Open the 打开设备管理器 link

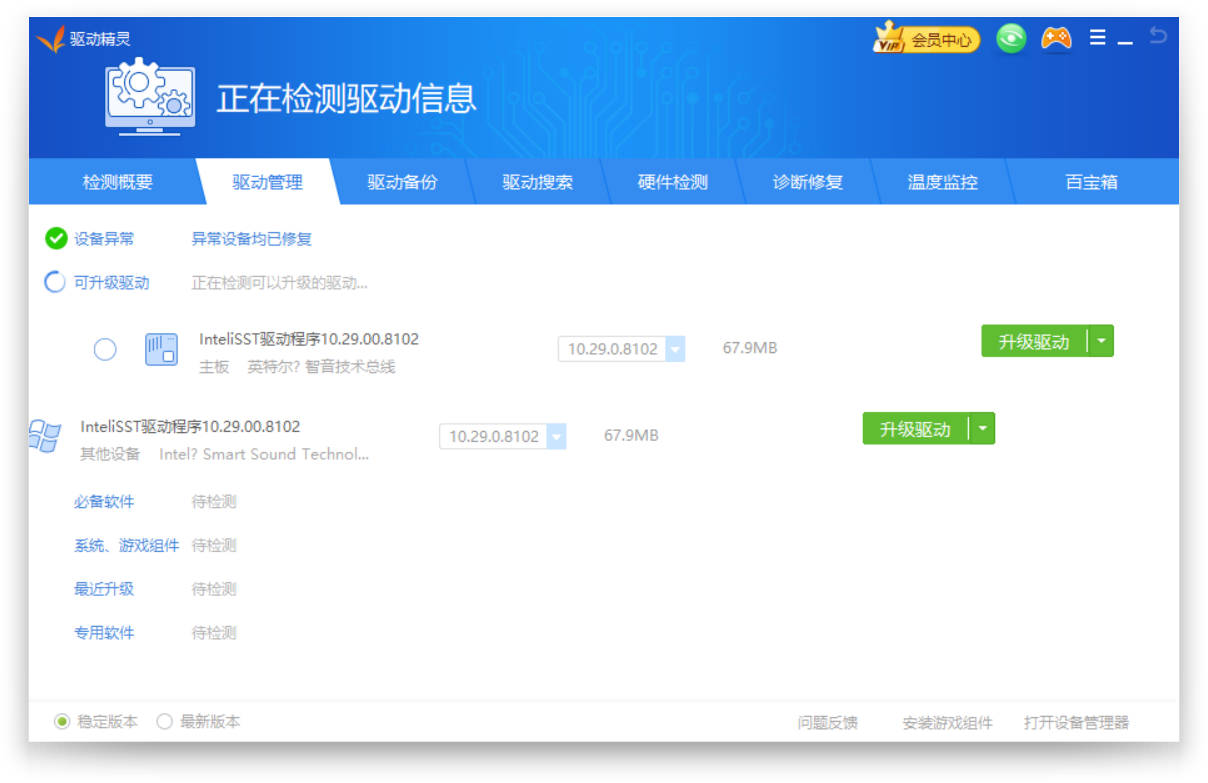1076,723
